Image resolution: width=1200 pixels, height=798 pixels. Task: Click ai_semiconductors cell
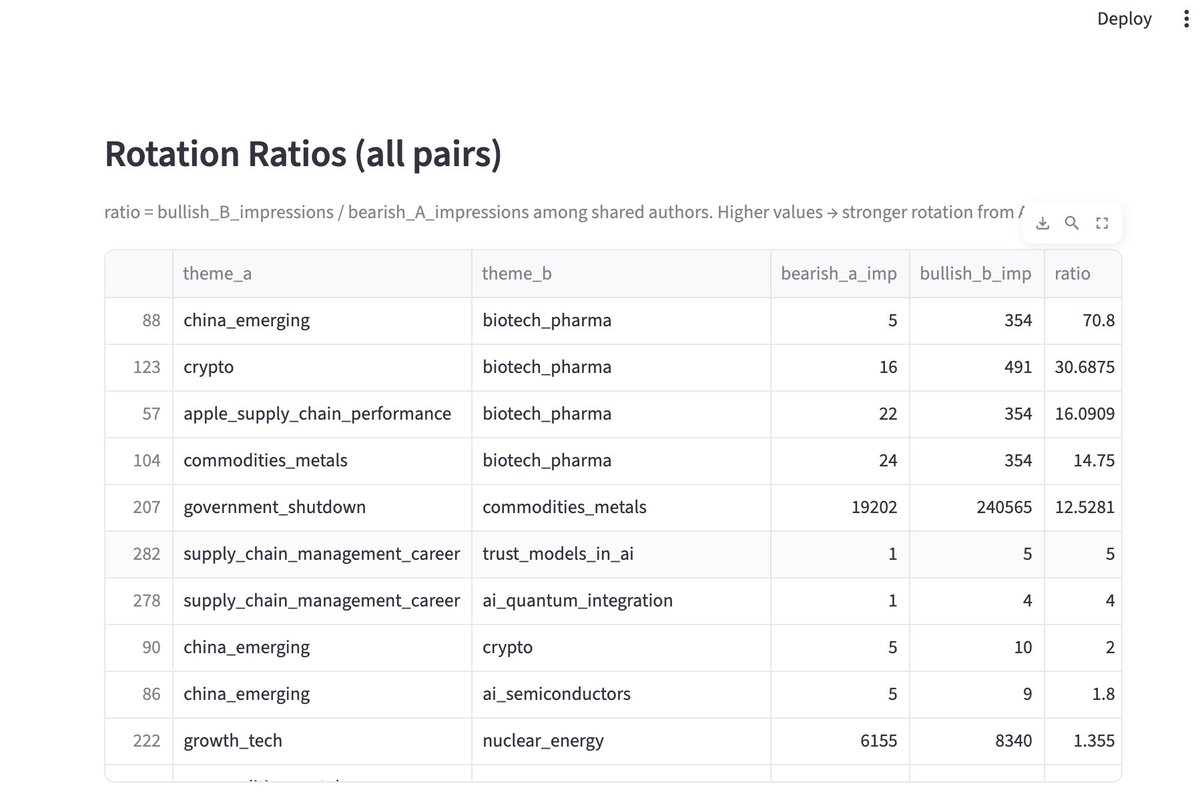(x=621, y=694)
